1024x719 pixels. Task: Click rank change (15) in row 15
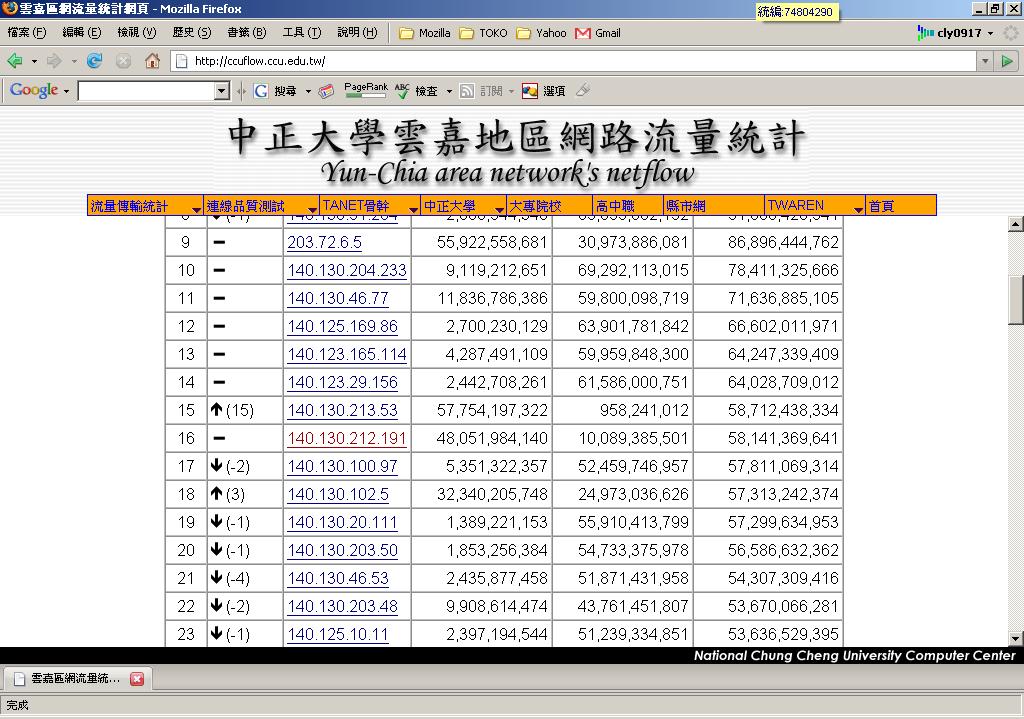(239, 410)
